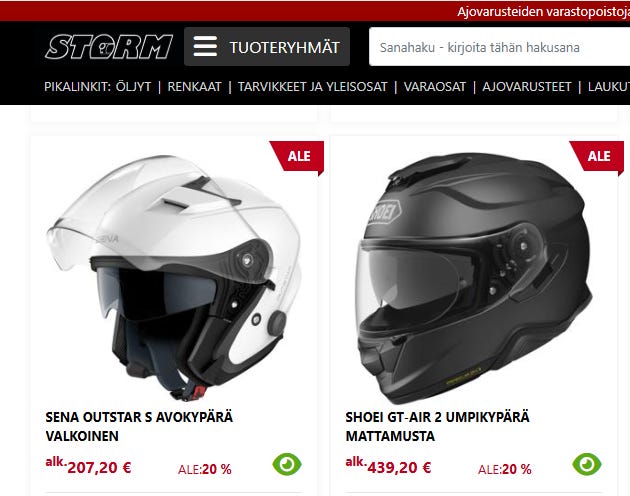
Task: Go to TARVIKKEET JA YLEISOSAT
Action: pyautogui.click(x=313, y=87)
